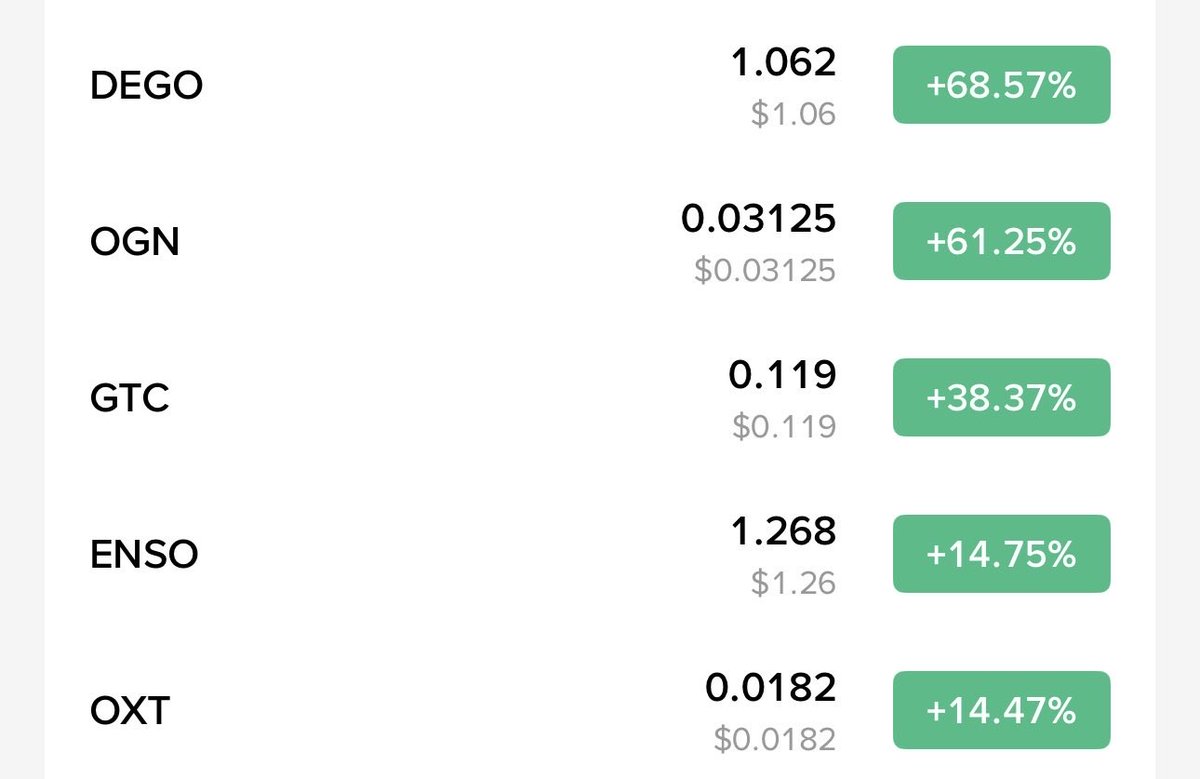Tap the +14.75% change badge
This screenshot has width=1200, height=779.
(1001, 554)
